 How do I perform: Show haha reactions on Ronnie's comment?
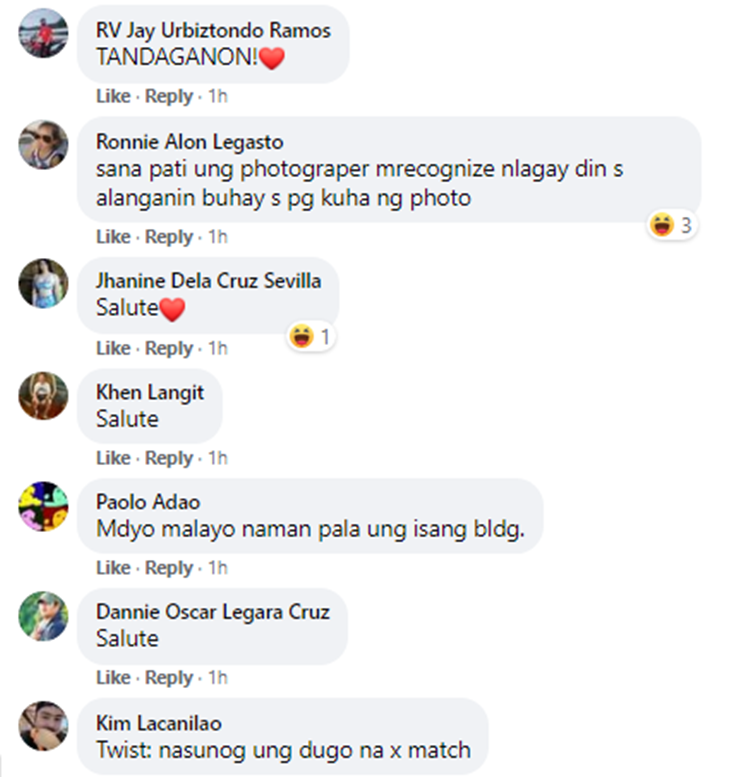672,225
